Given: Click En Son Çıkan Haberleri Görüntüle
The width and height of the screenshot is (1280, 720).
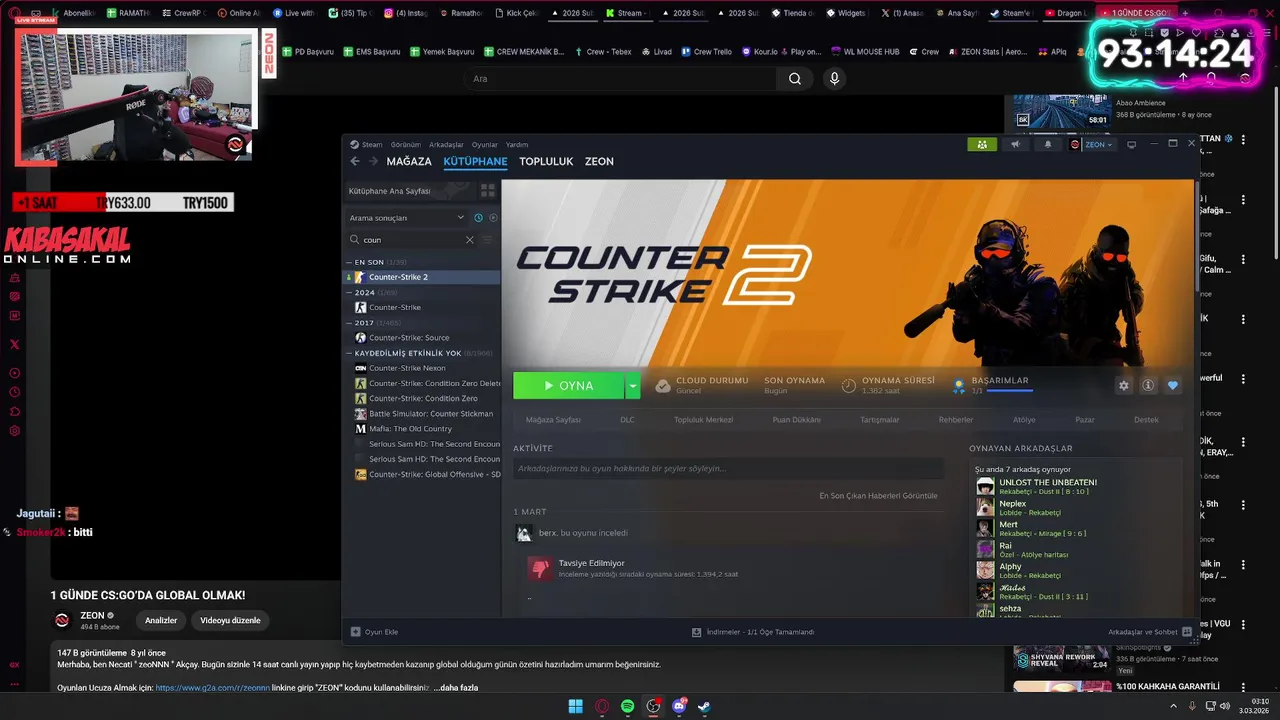Looking at the screenshot, I should coord(878,495).
